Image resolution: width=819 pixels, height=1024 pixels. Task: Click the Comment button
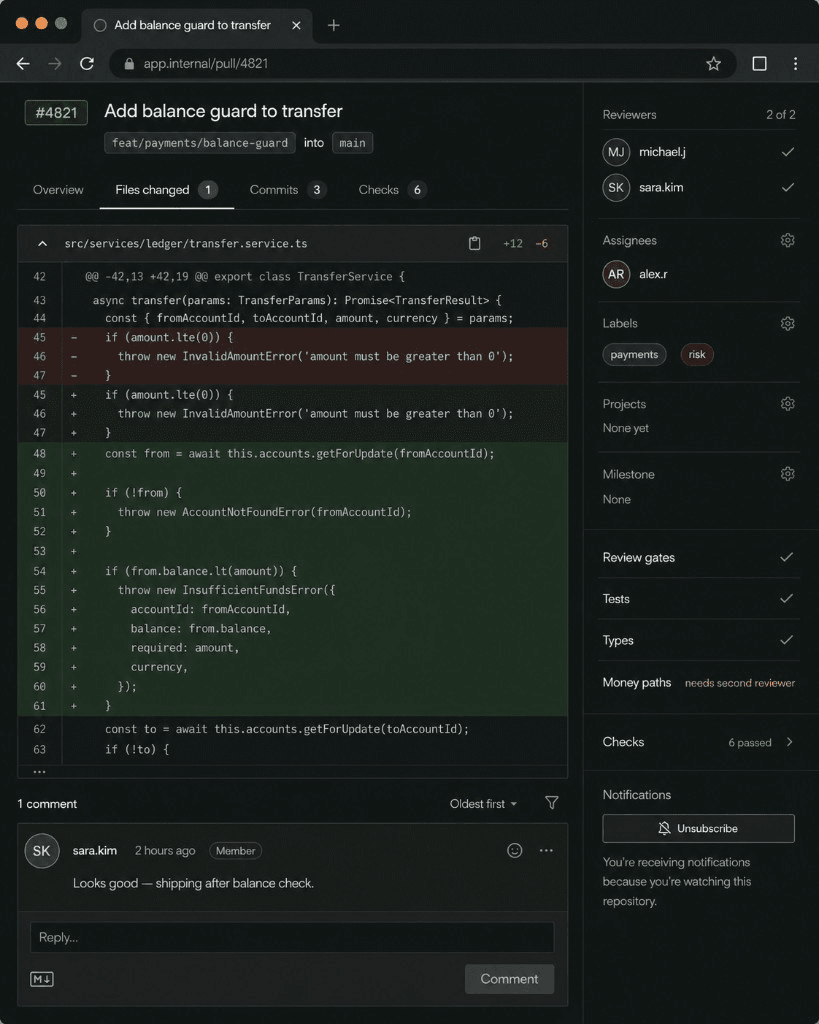509,979
